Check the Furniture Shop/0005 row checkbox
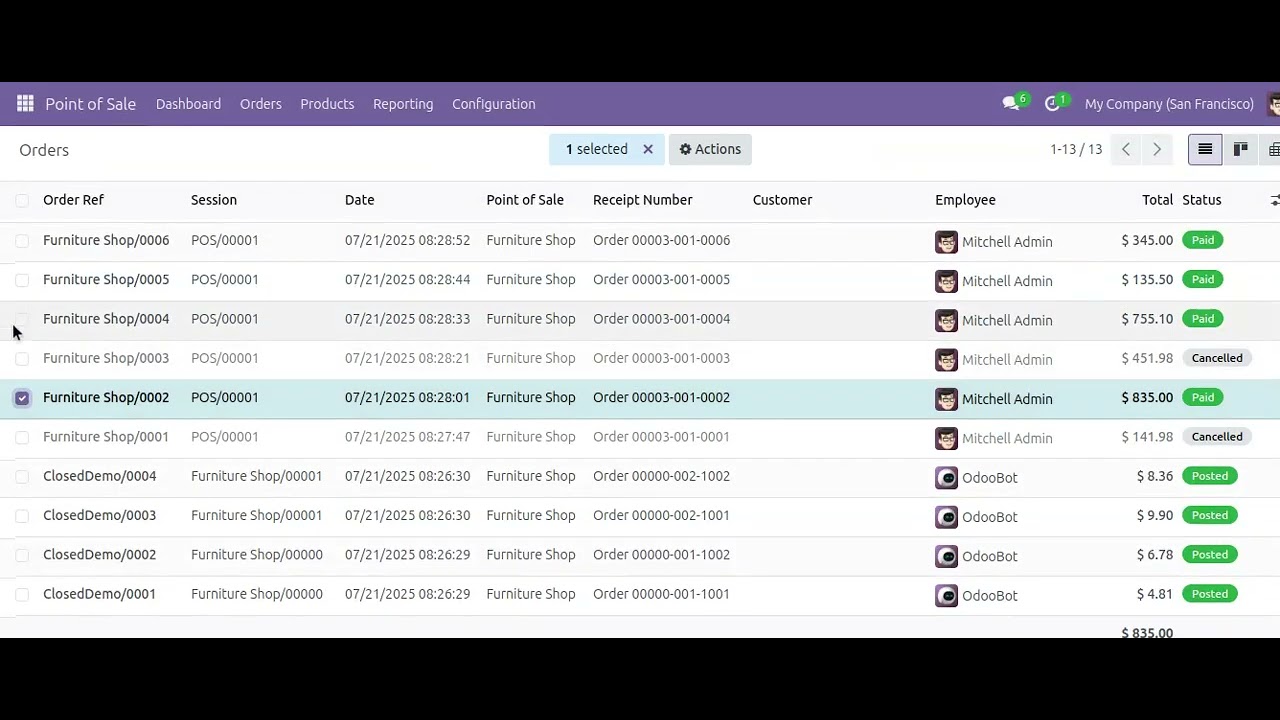The image size is (1280, 720). point(22,280)
